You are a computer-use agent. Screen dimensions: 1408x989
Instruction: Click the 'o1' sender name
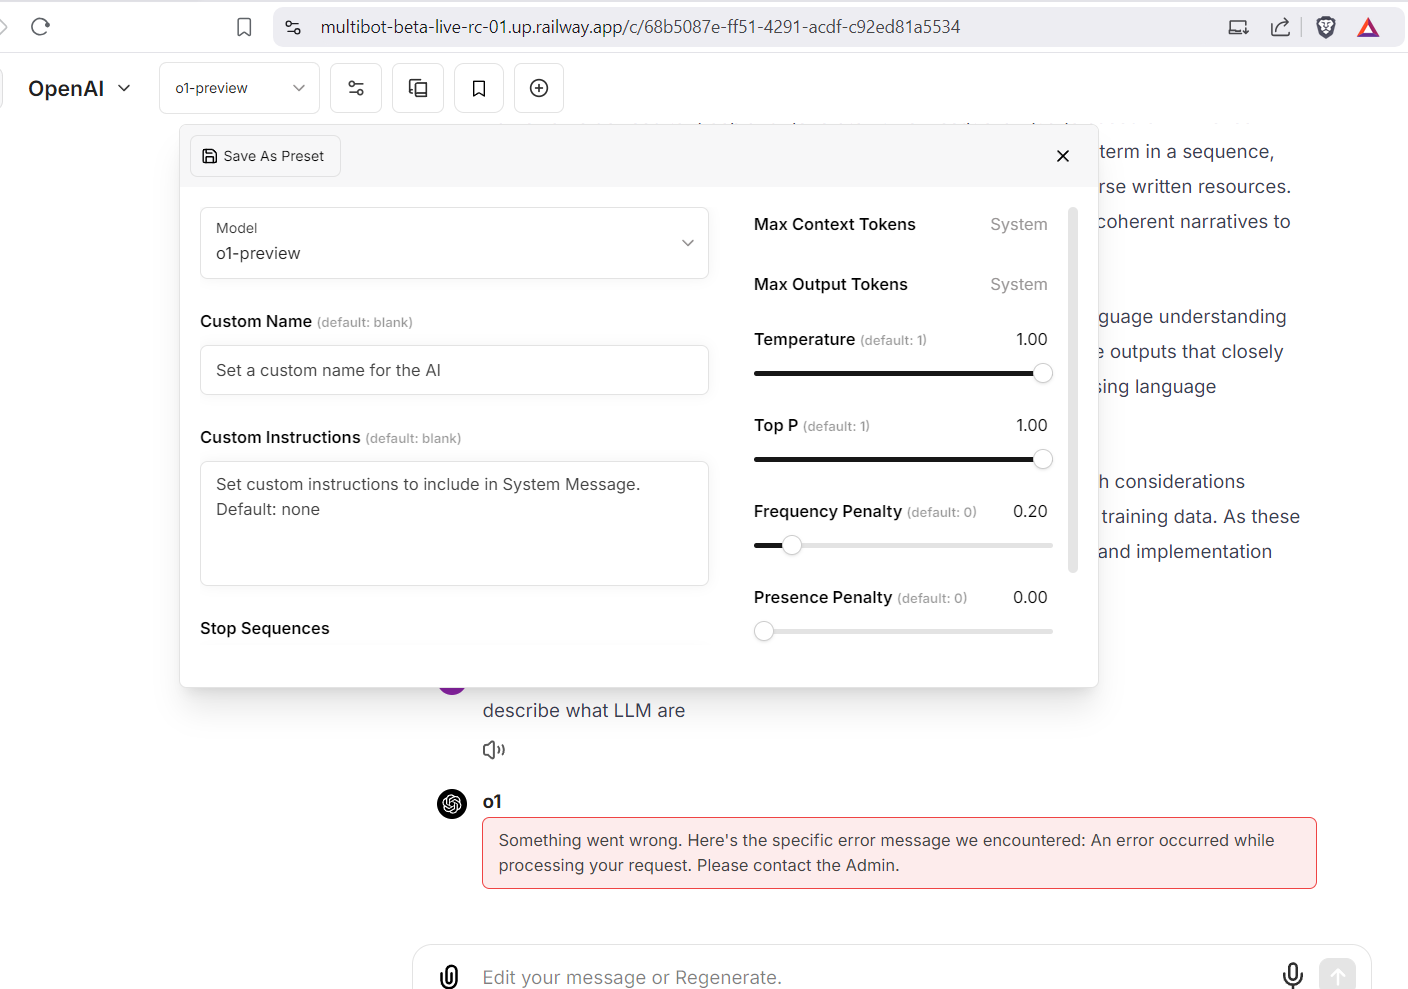click(492, 801)
